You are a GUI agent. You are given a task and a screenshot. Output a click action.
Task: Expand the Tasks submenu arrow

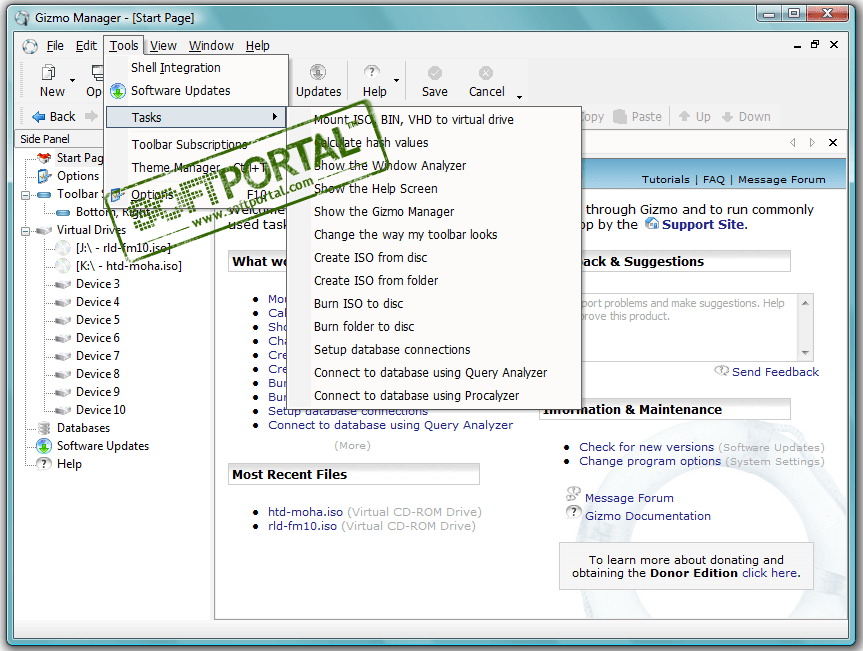pos(274,117)
